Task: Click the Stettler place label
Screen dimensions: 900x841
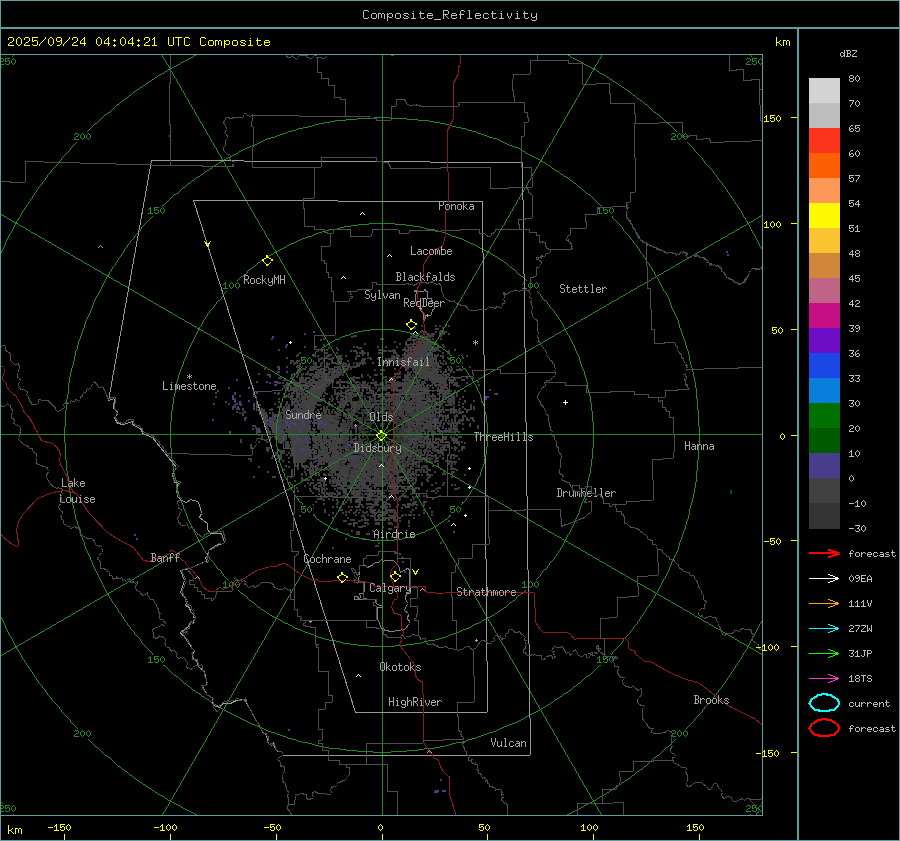Action: pos(583,289)
